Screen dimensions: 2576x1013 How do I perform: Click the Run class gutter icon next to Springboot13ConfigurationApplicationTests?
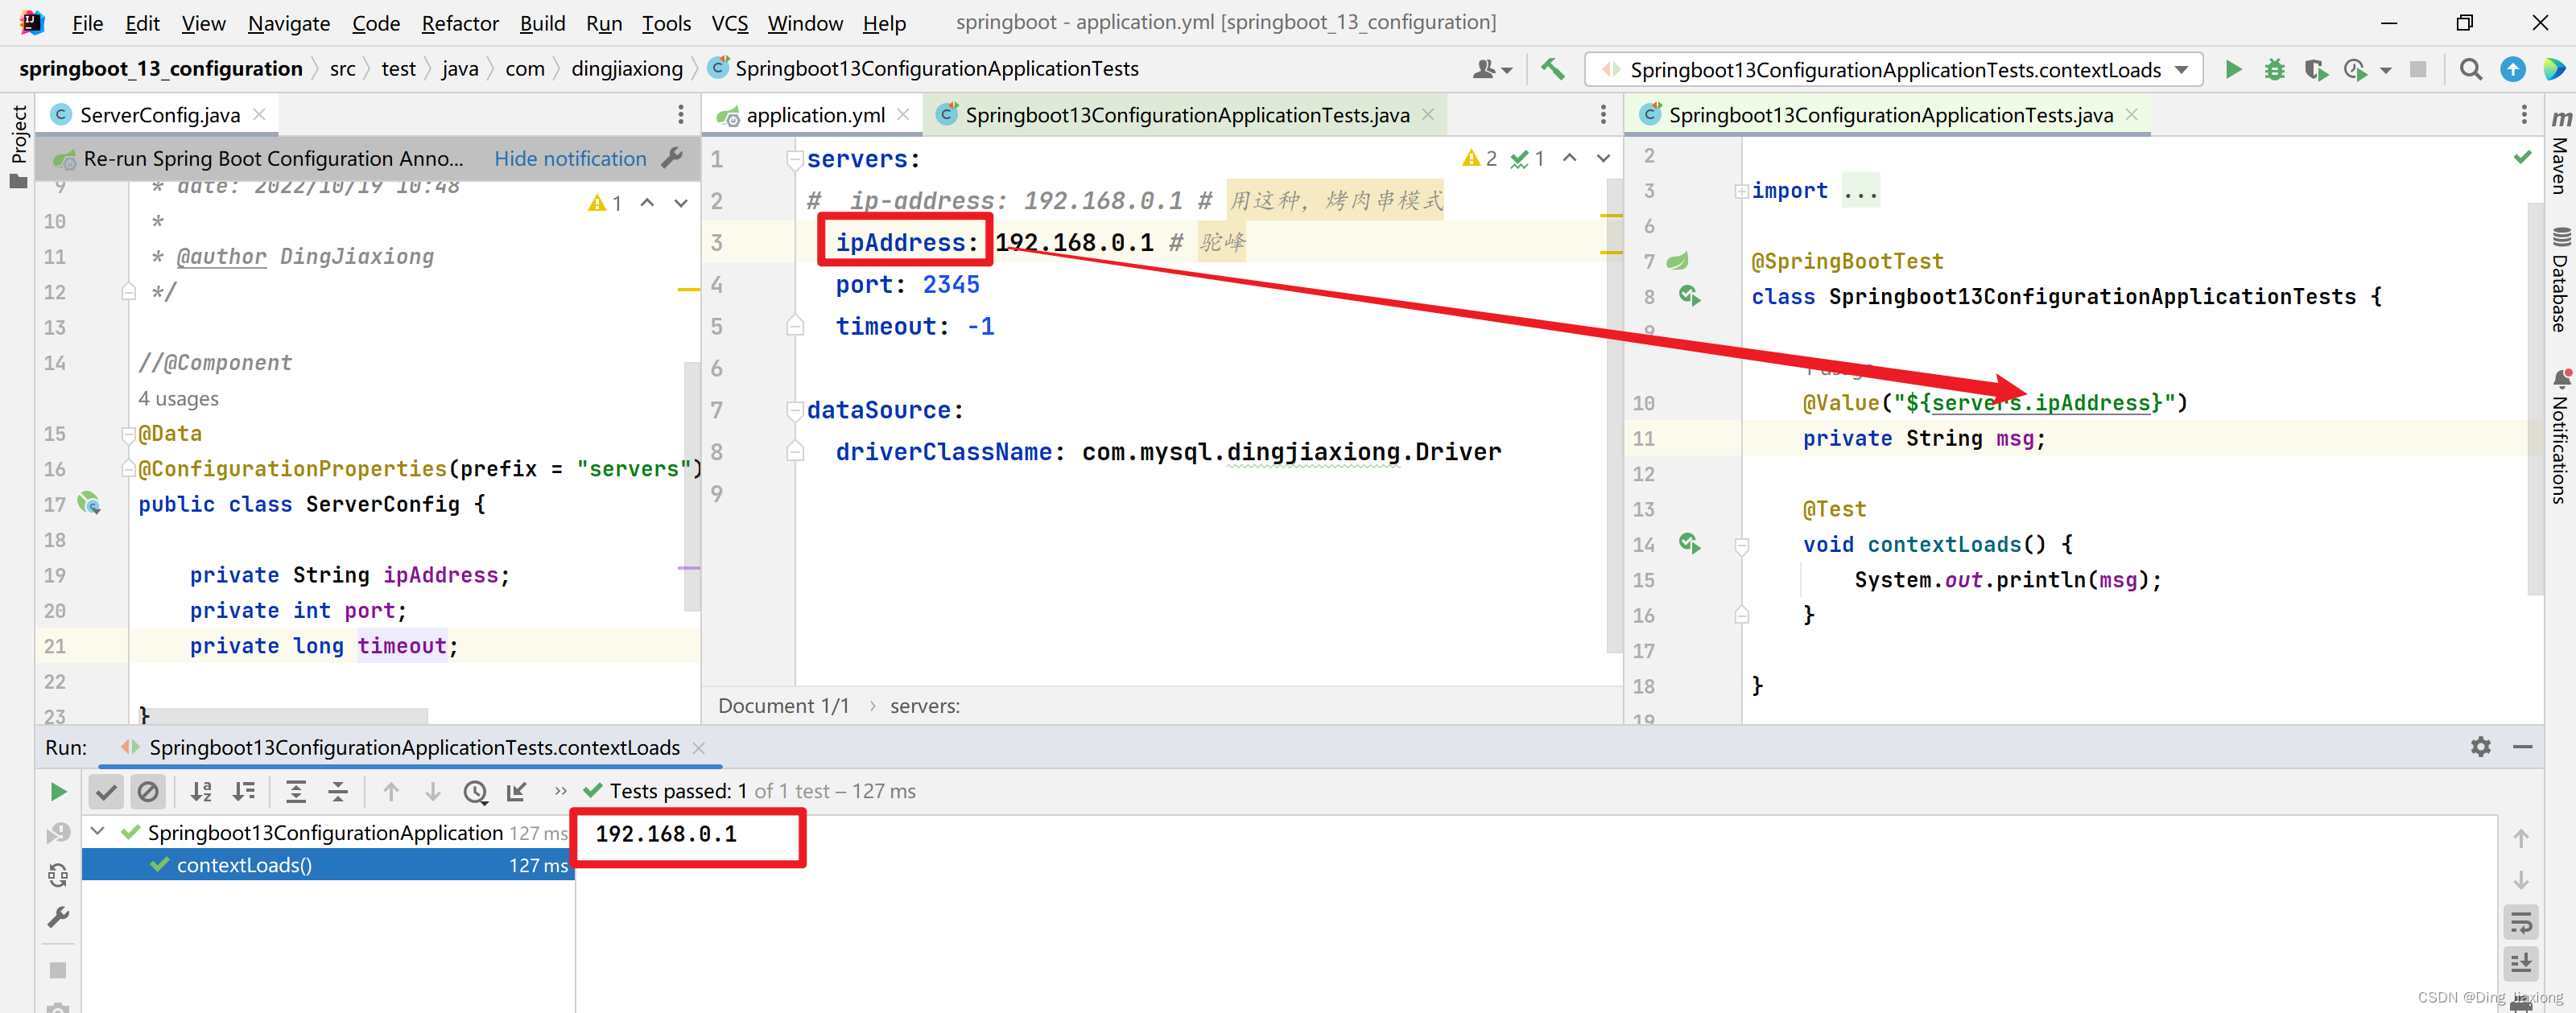pos(1689,296)
